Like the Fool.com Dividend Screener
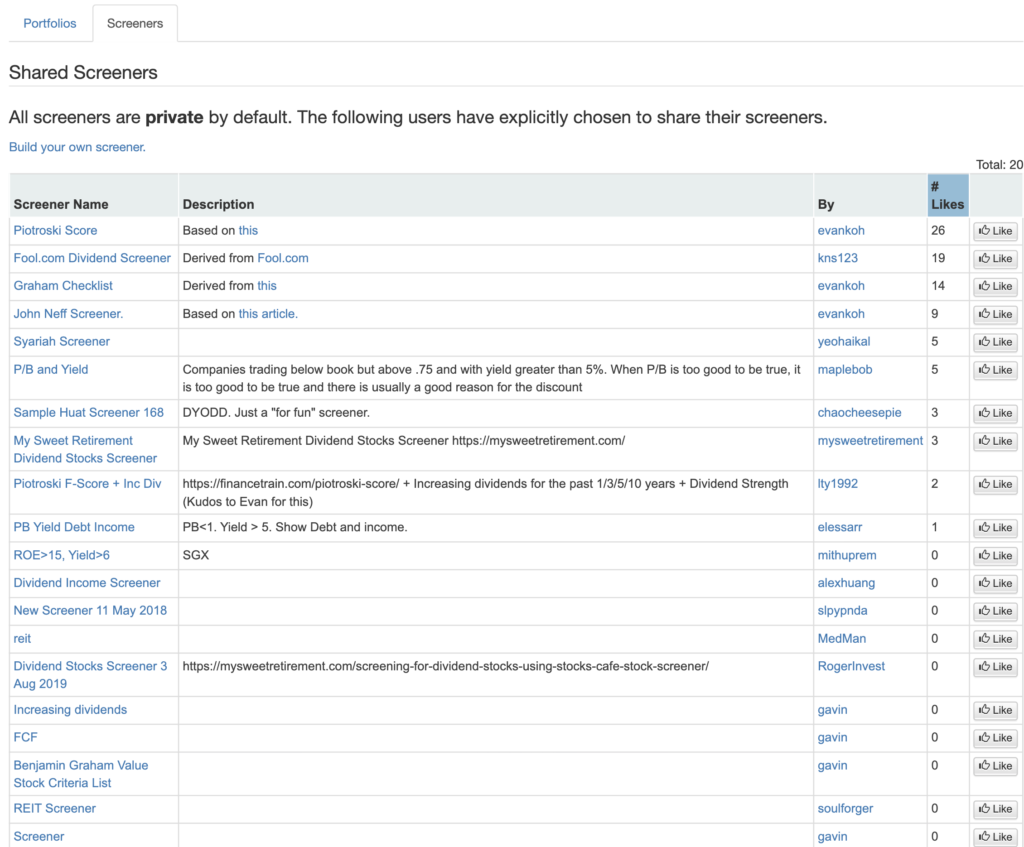This screenshot has width=1024, height=847. (x=995, y=259)
